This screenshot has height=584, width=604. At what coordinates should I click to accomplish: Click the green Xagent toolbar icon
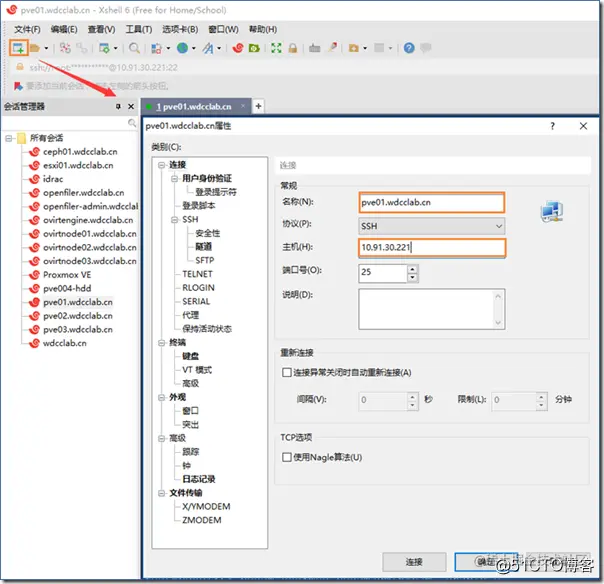click(x=254, y=48)
